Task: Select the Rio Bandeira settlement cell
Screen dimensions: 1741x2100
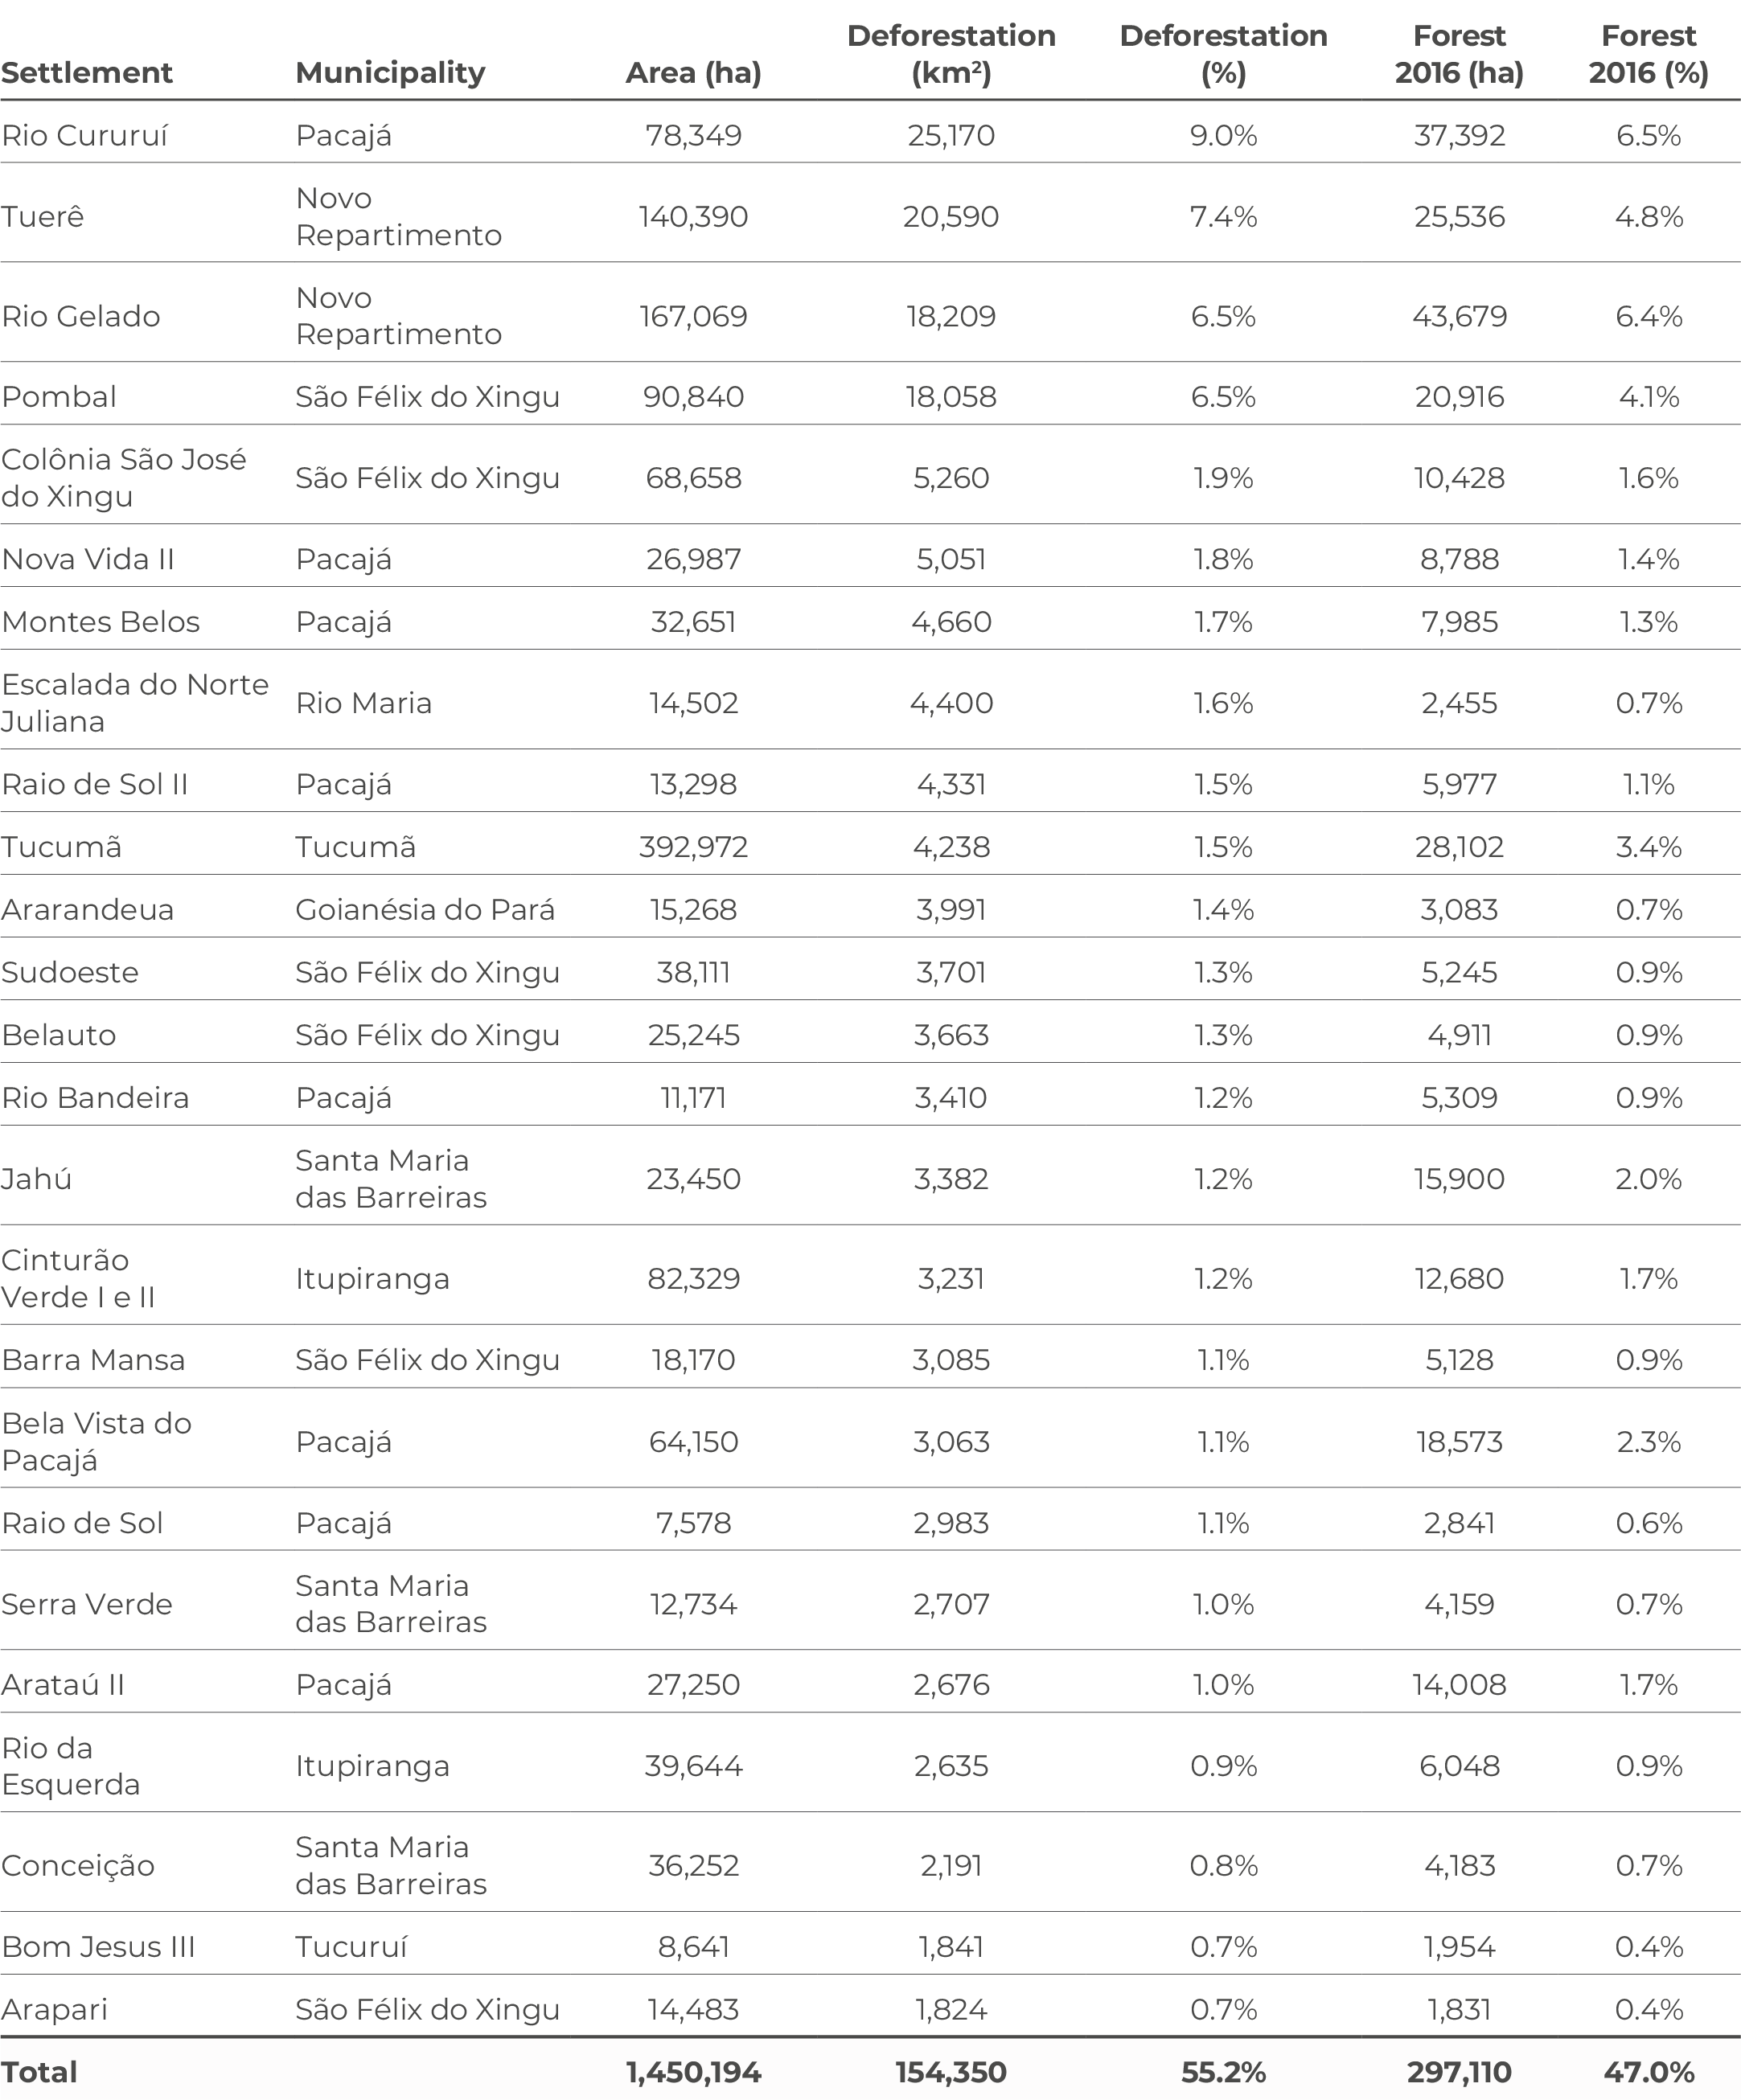Action: tap(95, 1098)
